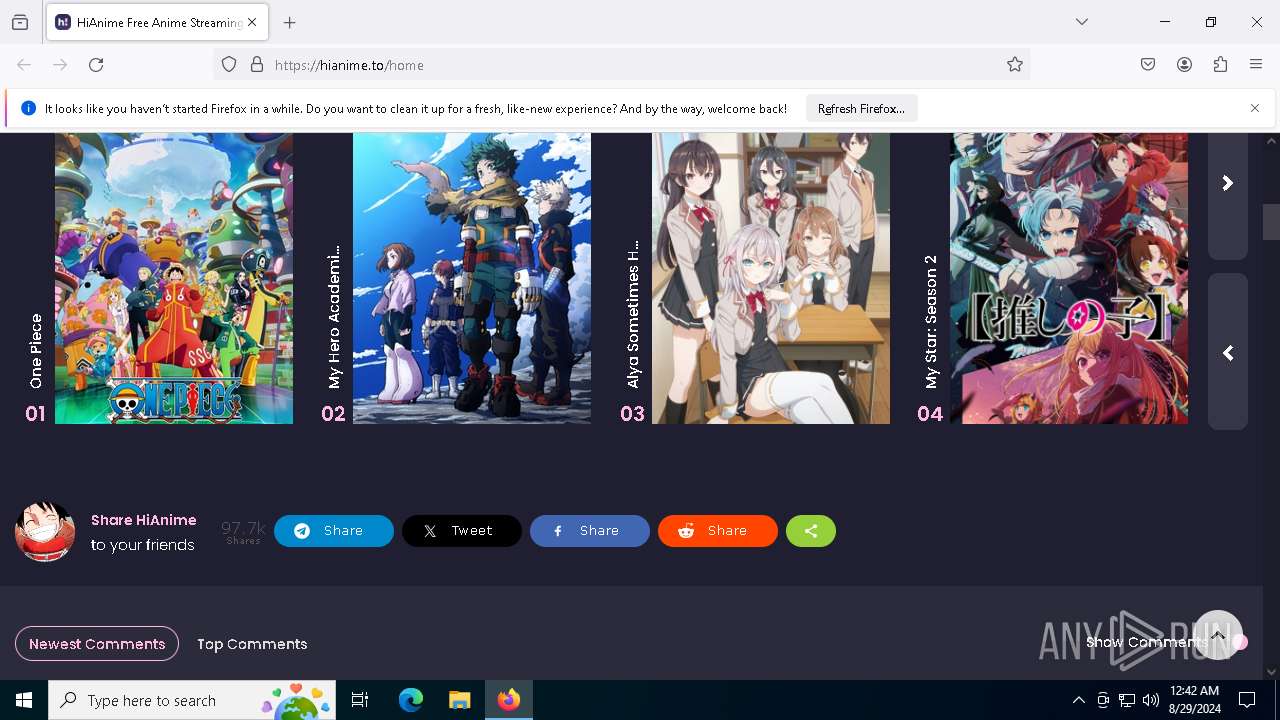The width and height of the screenshot is (1280, 720).
Task: Advance trending carousel with next arrow
Action: [1228, 184]
